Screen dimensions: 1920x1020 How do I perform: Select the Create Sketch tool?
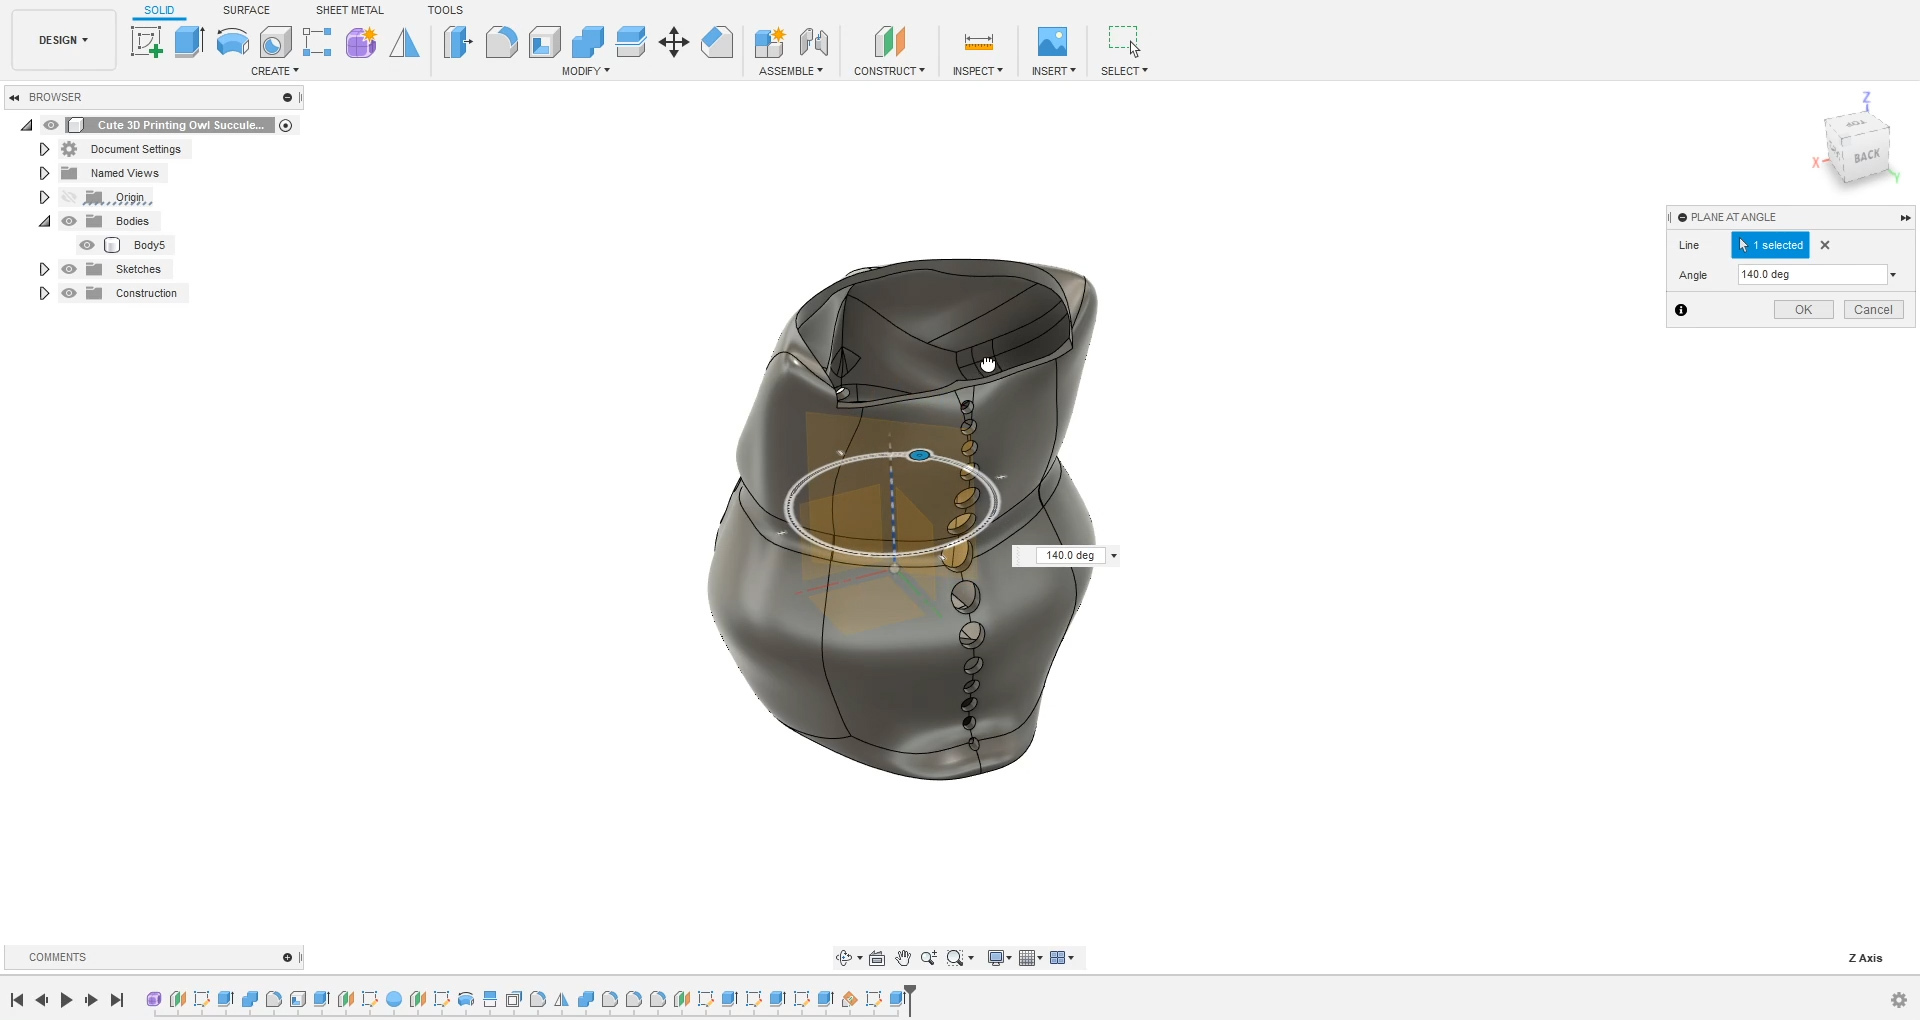(x=147, y=42)
